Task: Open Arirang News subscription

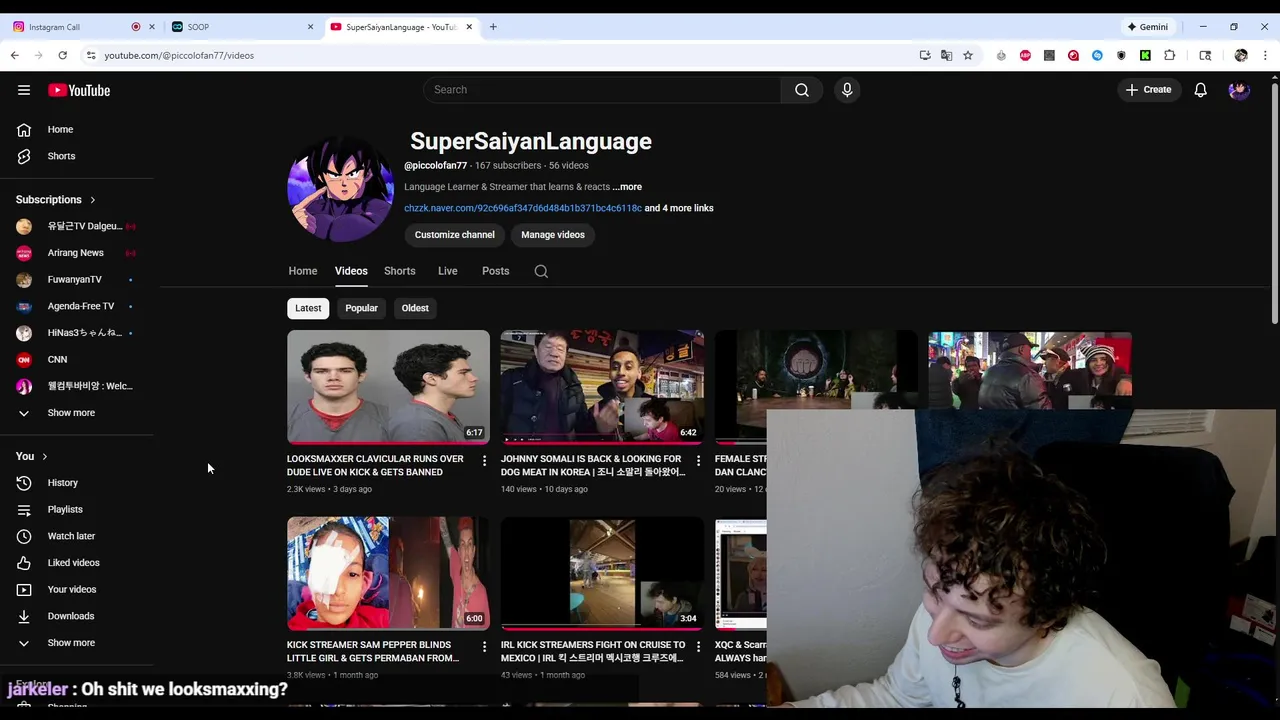Action: tap(77, 253)
